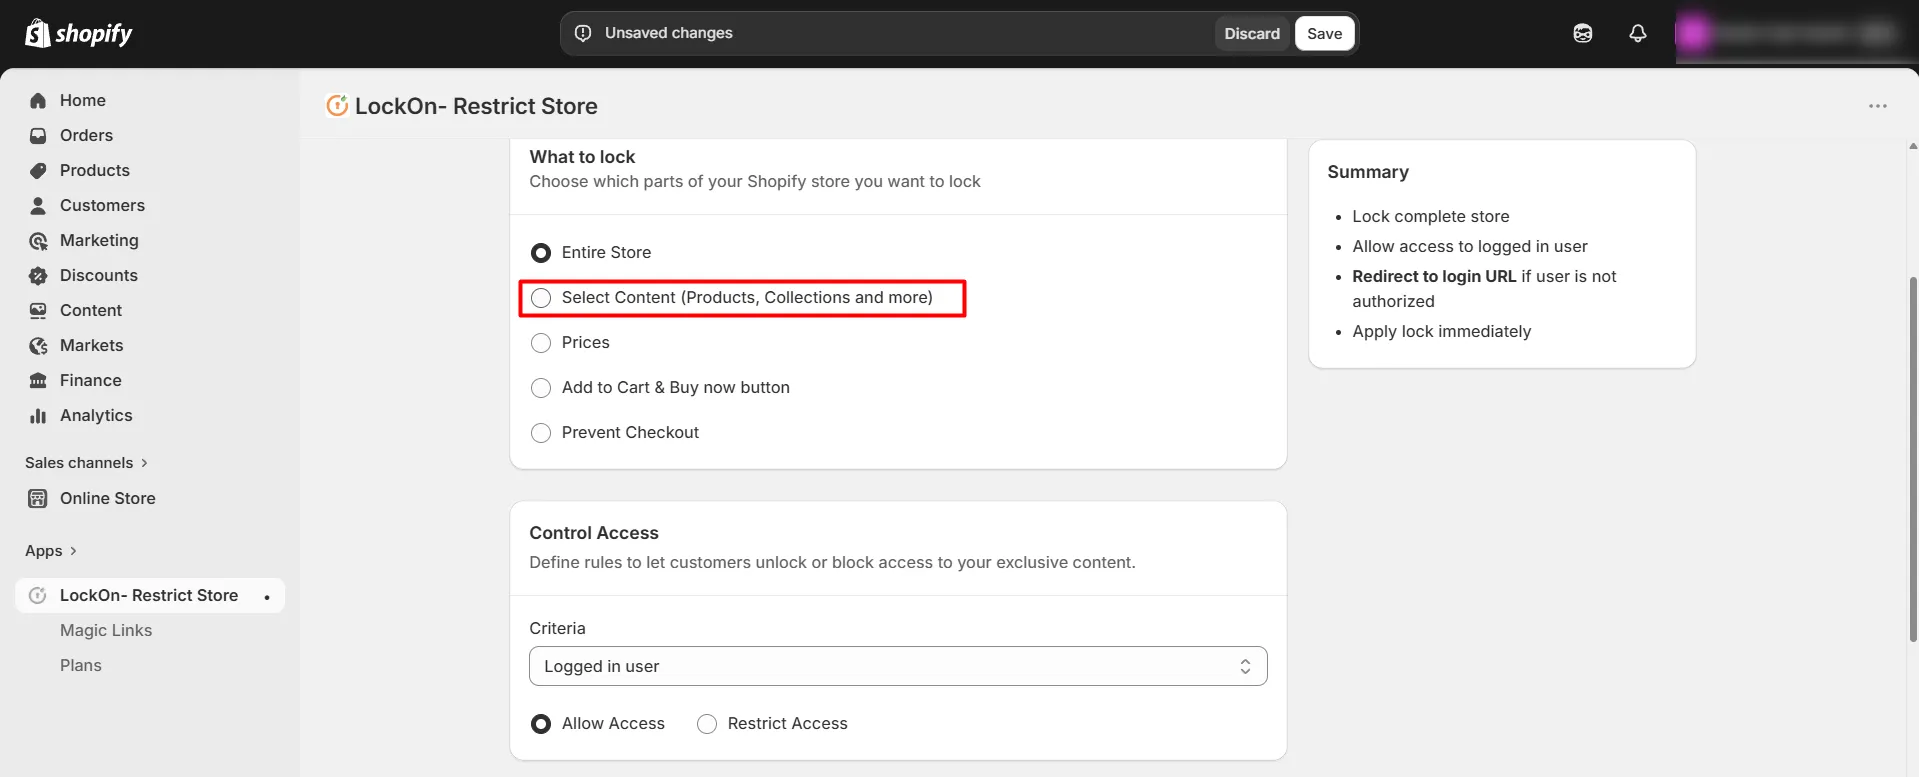Open the store account avatar
The image size is (1919, 777).
1693,34
